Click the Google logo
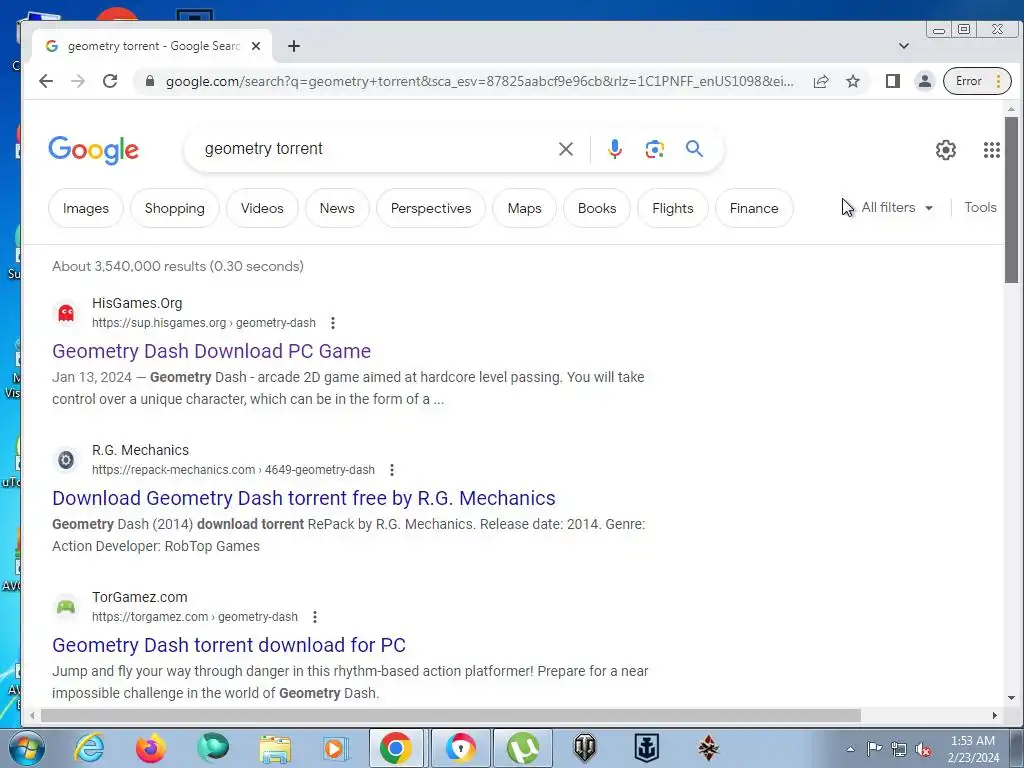The image size is (1024, 768). [x=93, y=150]
